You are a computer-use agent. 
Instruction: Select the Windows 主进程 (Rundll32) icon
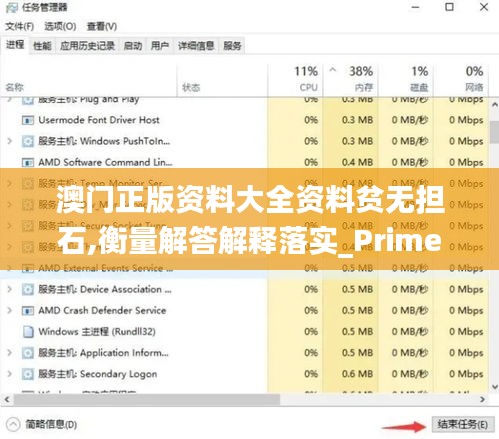pos(28,332)
